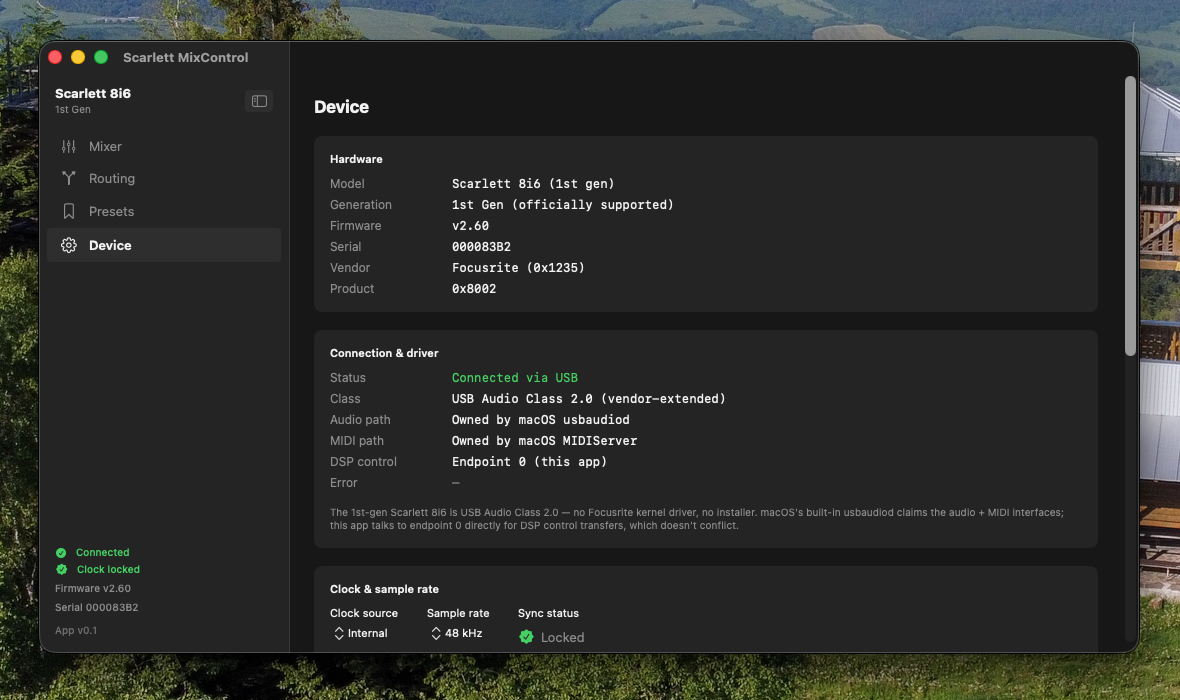
Task: Click the Device gear icon
Action: (68, 245)
